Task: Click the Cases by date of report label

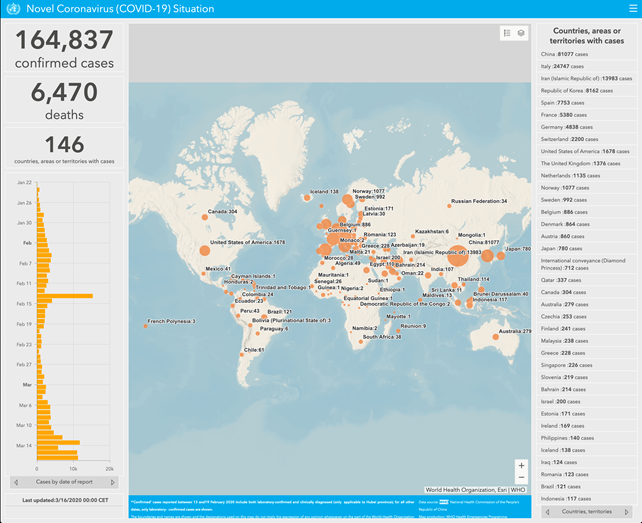Action: coord(64,482)
